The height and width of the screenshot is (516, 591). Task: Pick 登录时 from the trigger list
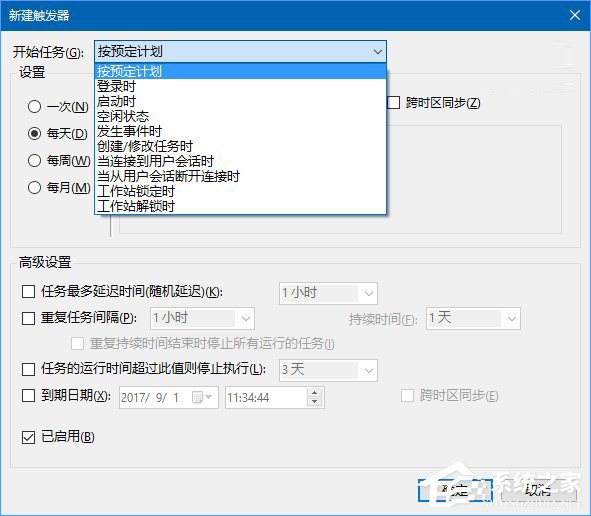tap(240, 86)
